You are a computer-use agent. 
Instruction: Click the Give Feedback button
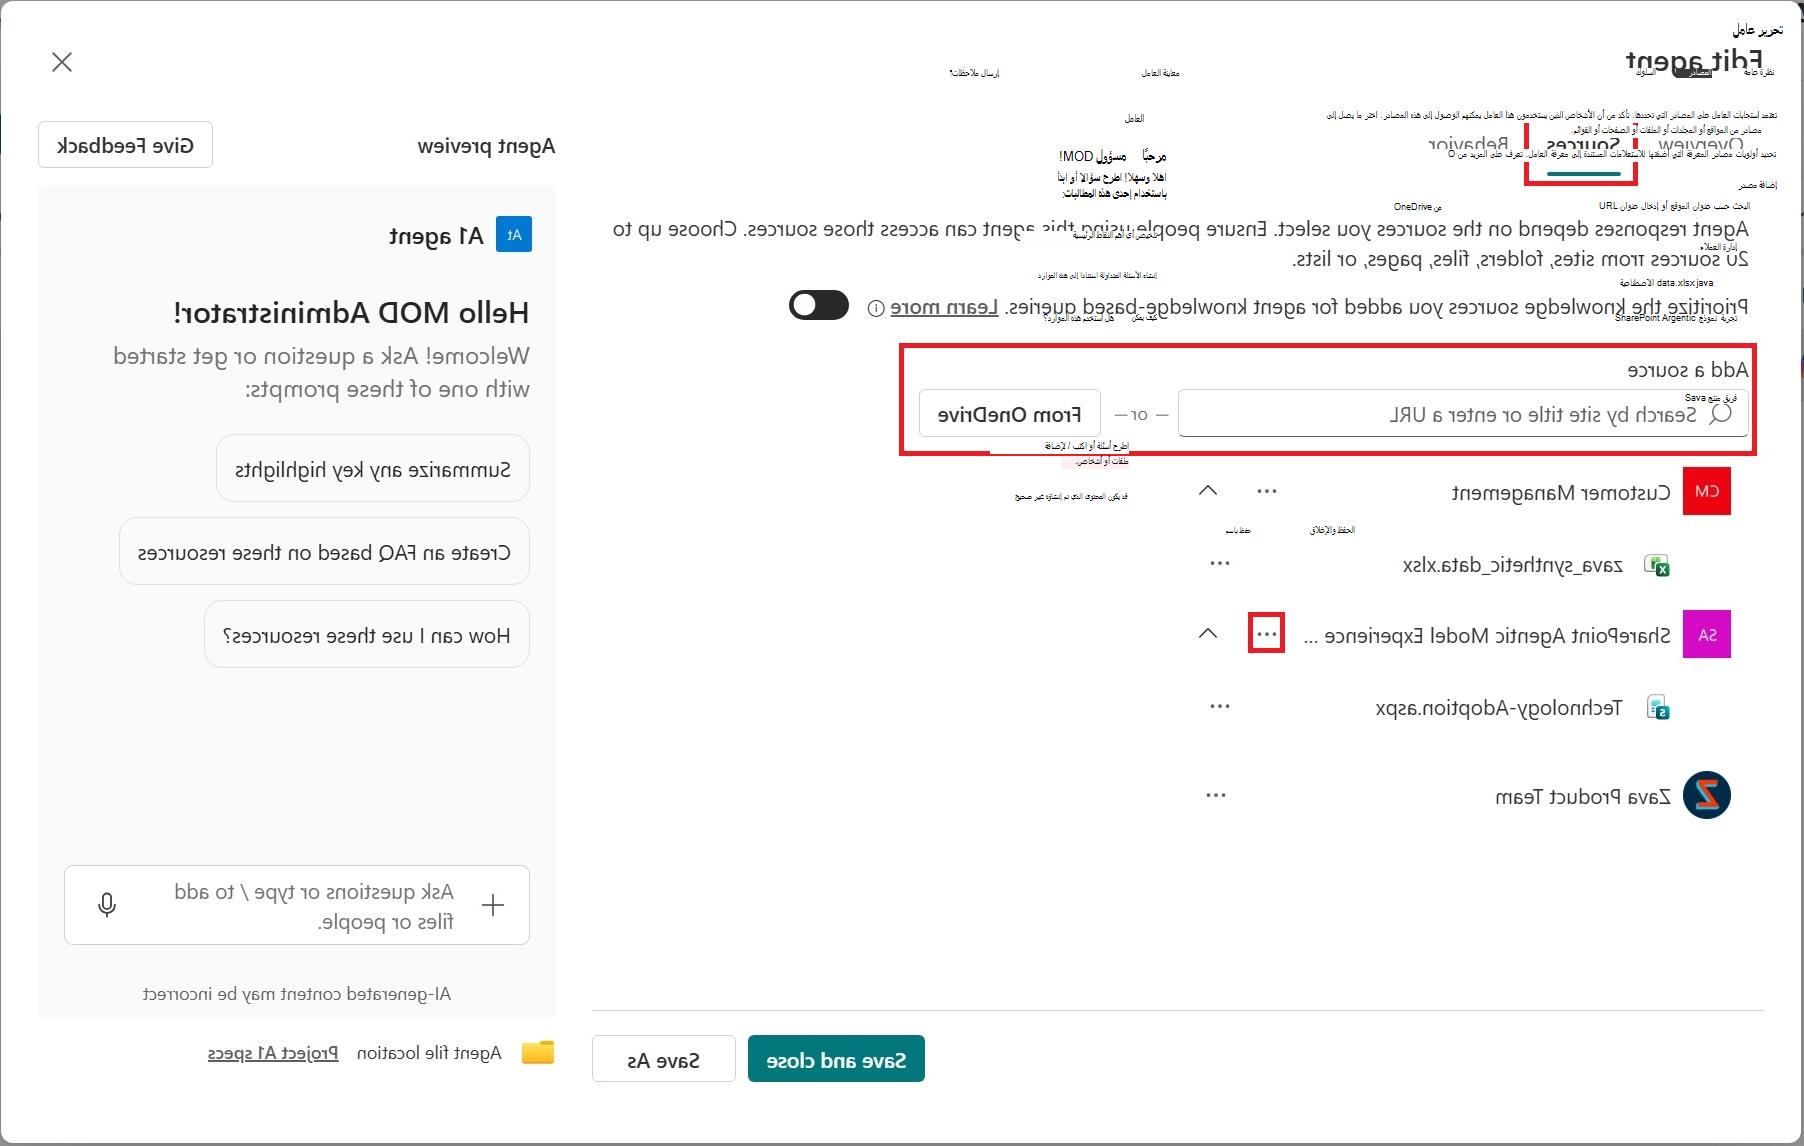125,145
